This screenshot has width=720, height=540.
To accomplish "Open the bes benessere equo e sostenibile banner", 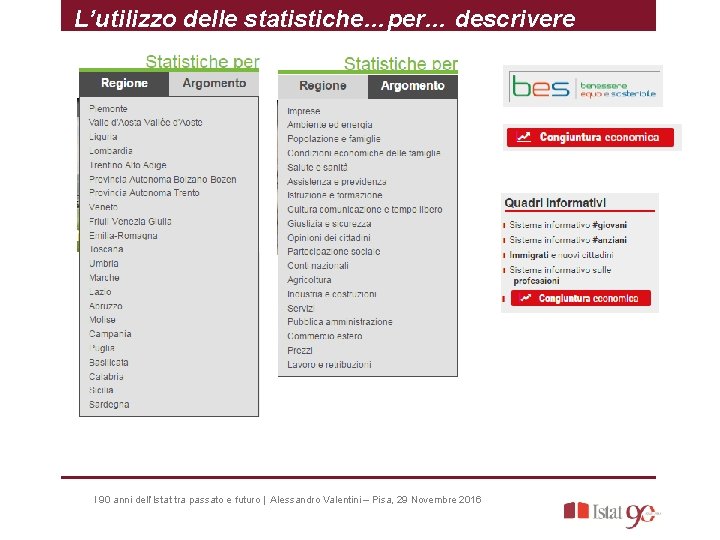I will coord(583,86).
